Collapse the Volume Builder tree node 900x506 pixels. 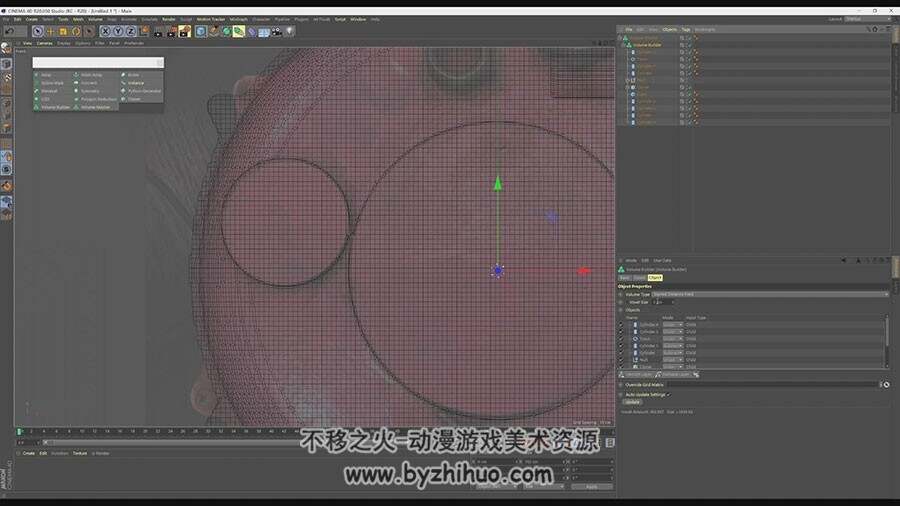tap(623, 45)
